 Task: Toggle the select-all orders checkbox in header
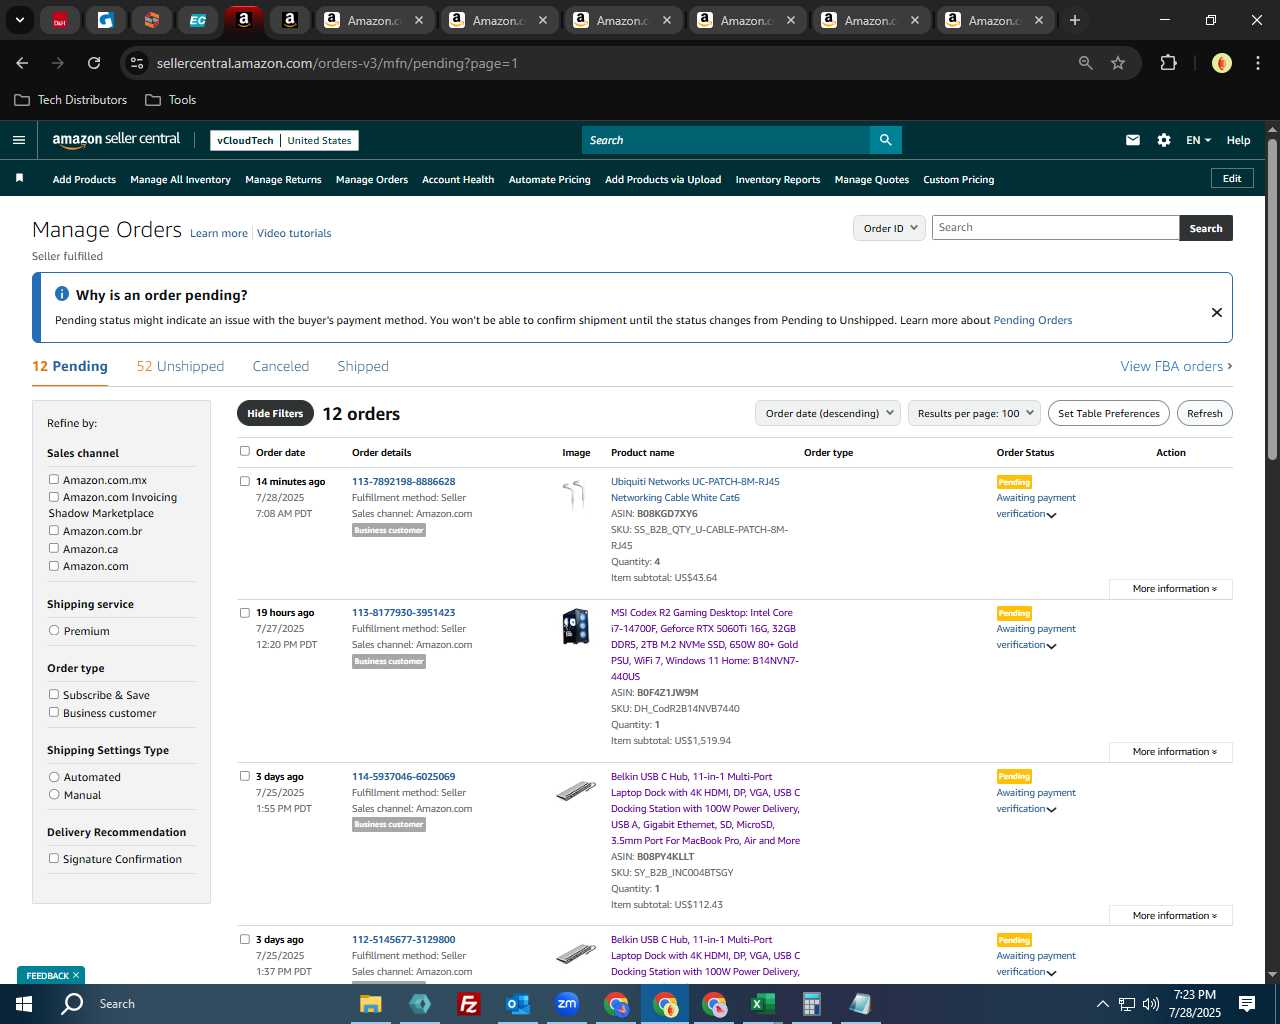[x=245, y=451]
